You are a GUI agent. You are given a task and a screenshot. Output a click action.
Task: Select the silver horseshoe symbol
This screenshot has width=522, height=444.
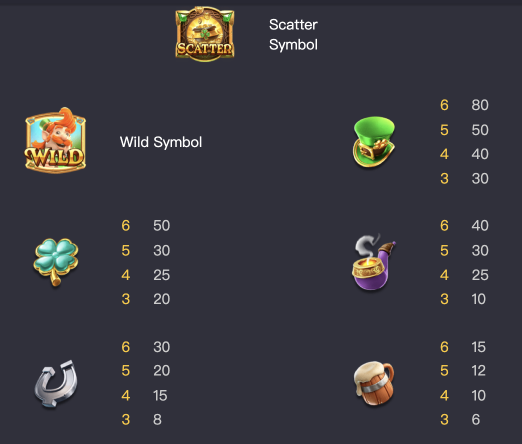56,384
